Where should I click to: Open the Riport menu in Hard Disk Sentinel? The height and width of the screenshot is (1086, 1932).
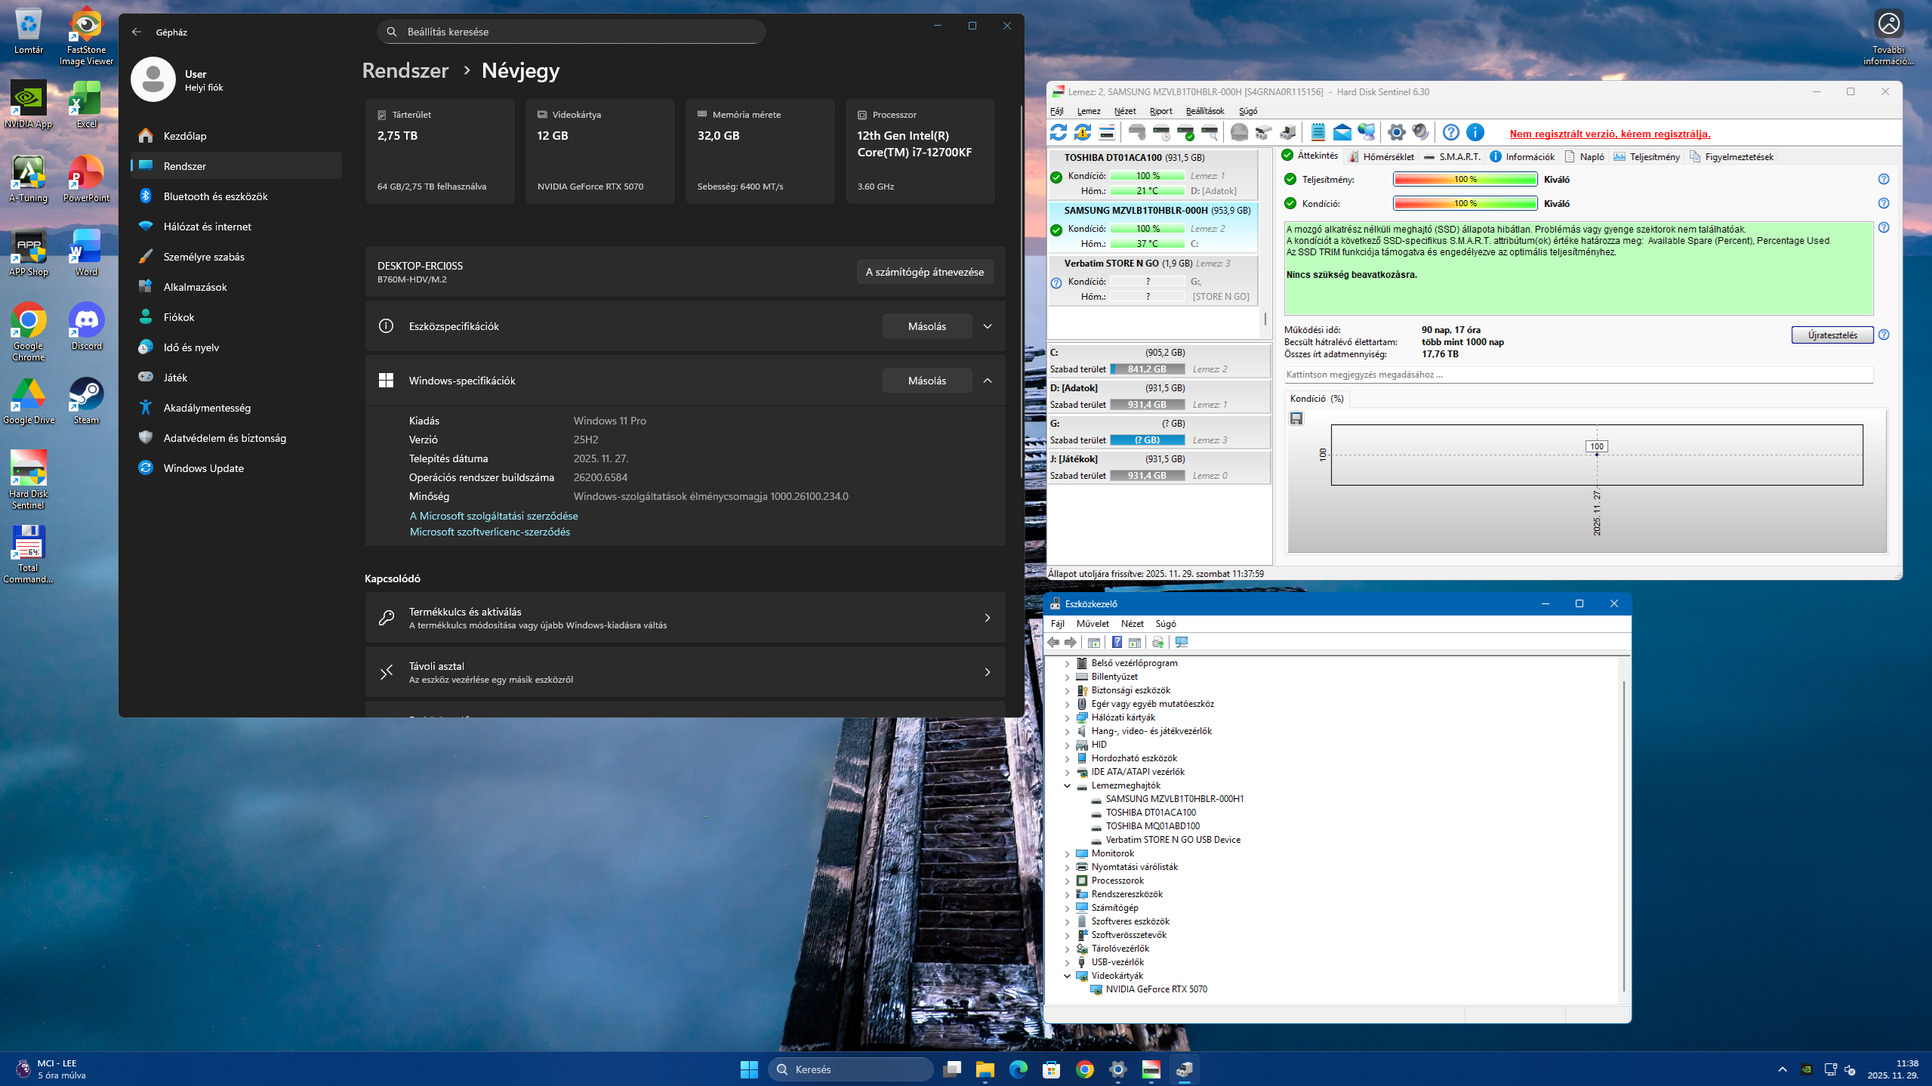click(x=1160, y=111)
